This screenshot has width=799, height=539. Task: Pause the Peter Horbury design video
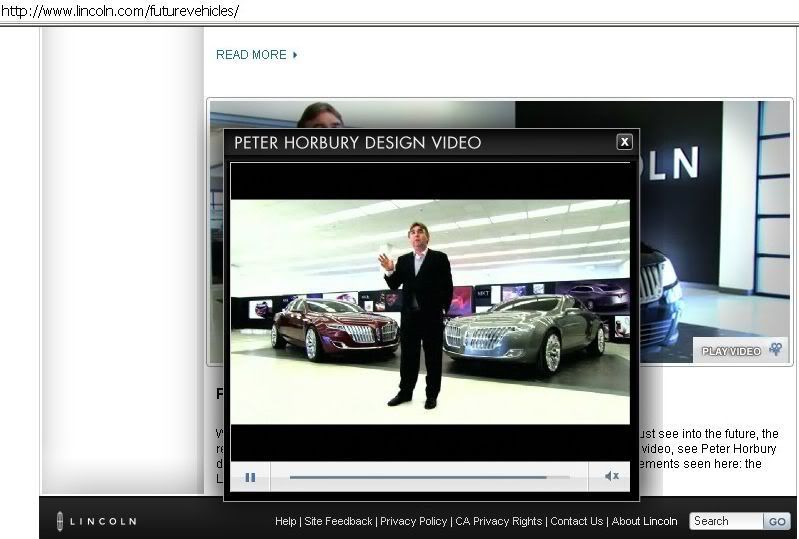point(250,477)
